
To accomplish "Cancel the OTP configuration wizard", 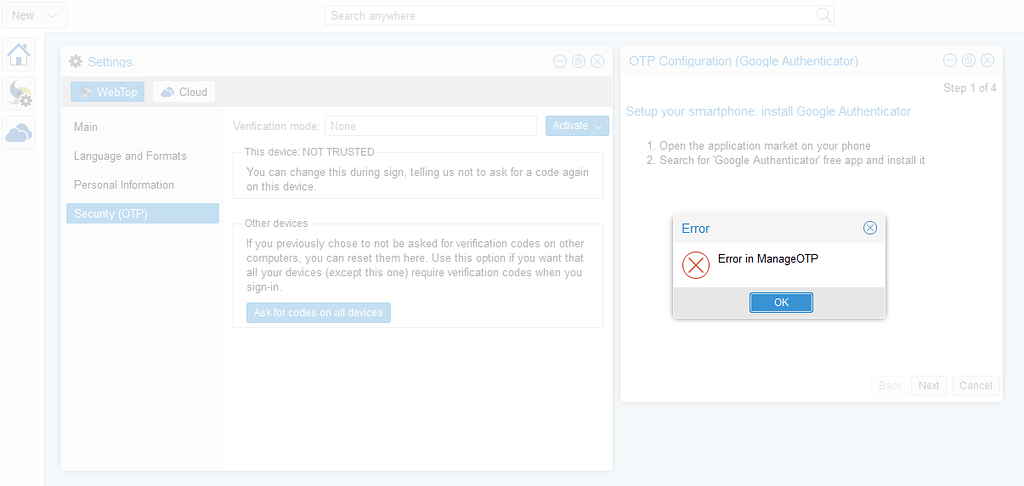I will 975,385.
